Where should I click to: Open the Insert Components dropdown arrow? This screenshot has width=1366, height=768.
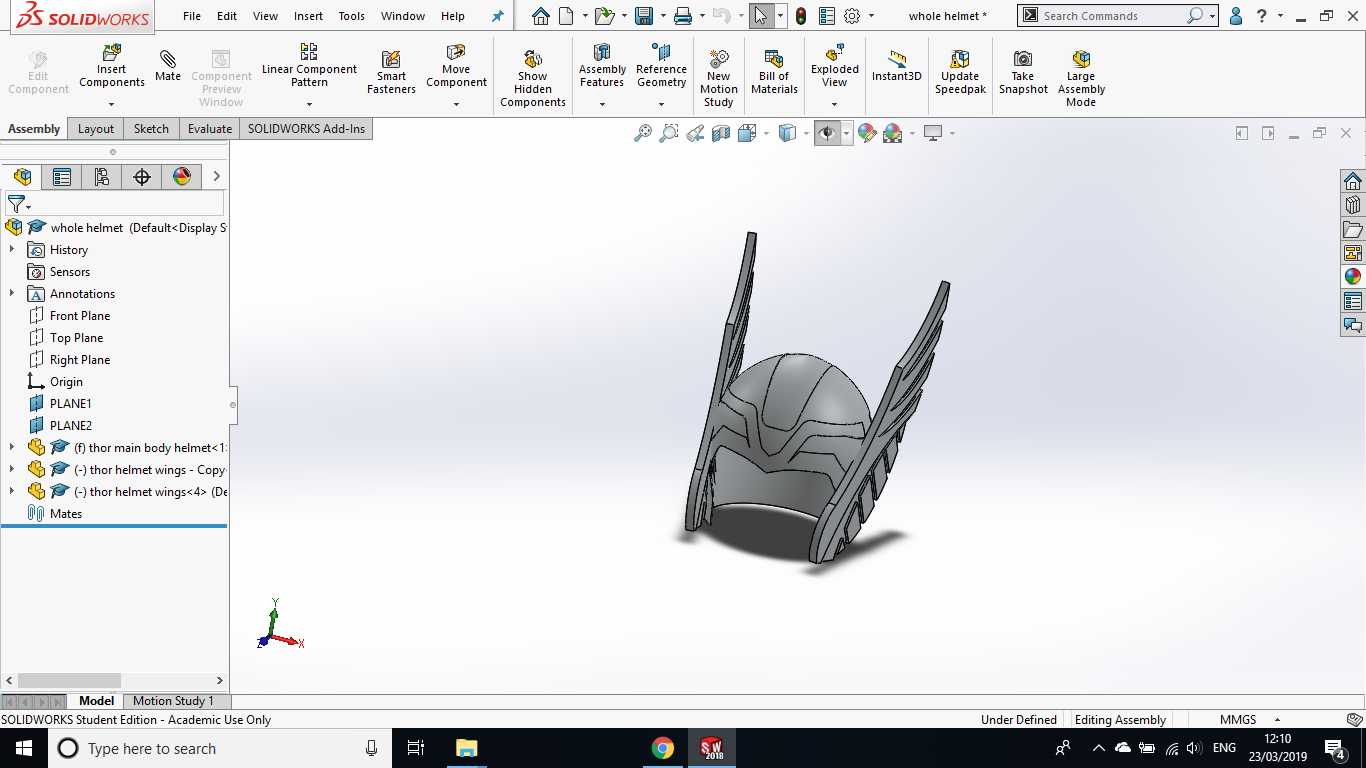111,104
